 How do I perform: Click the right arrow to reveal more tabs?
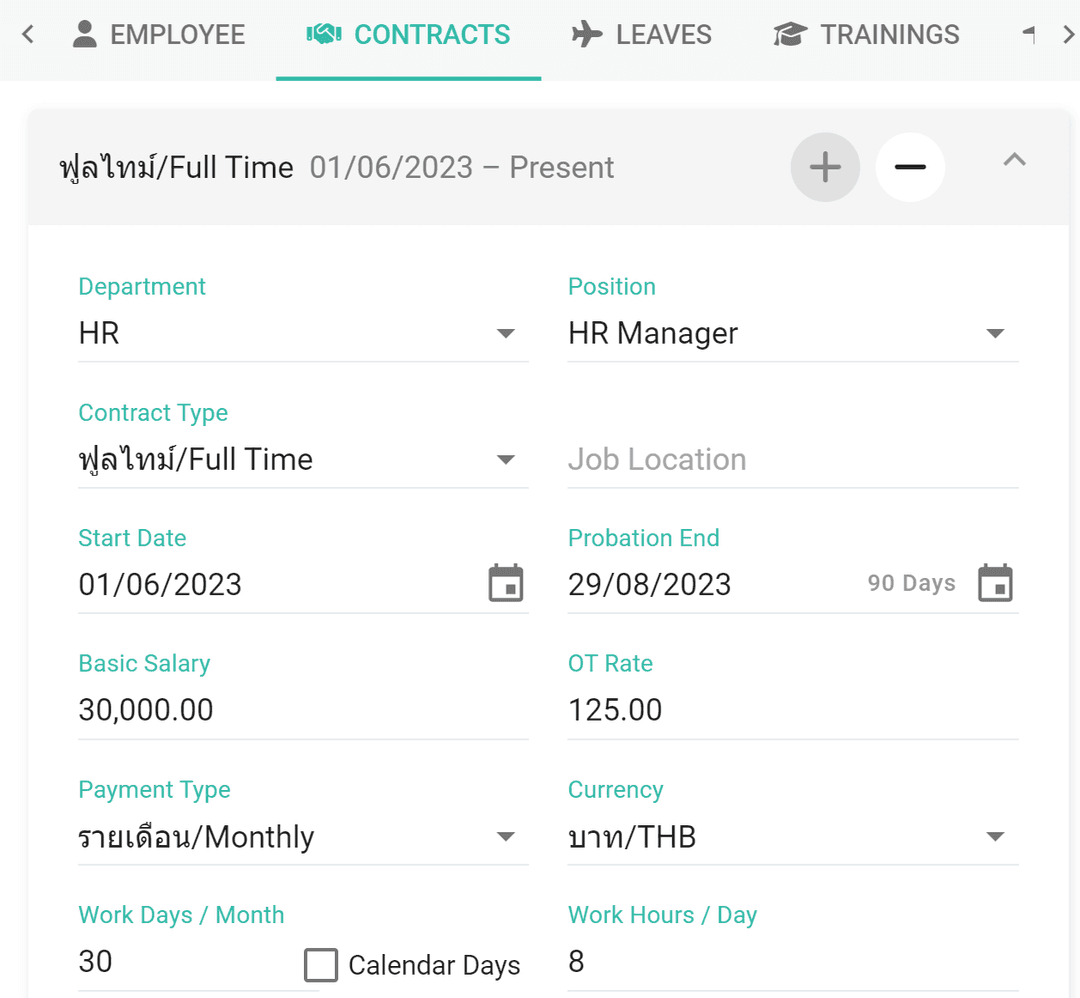[x=1068, y=33]
